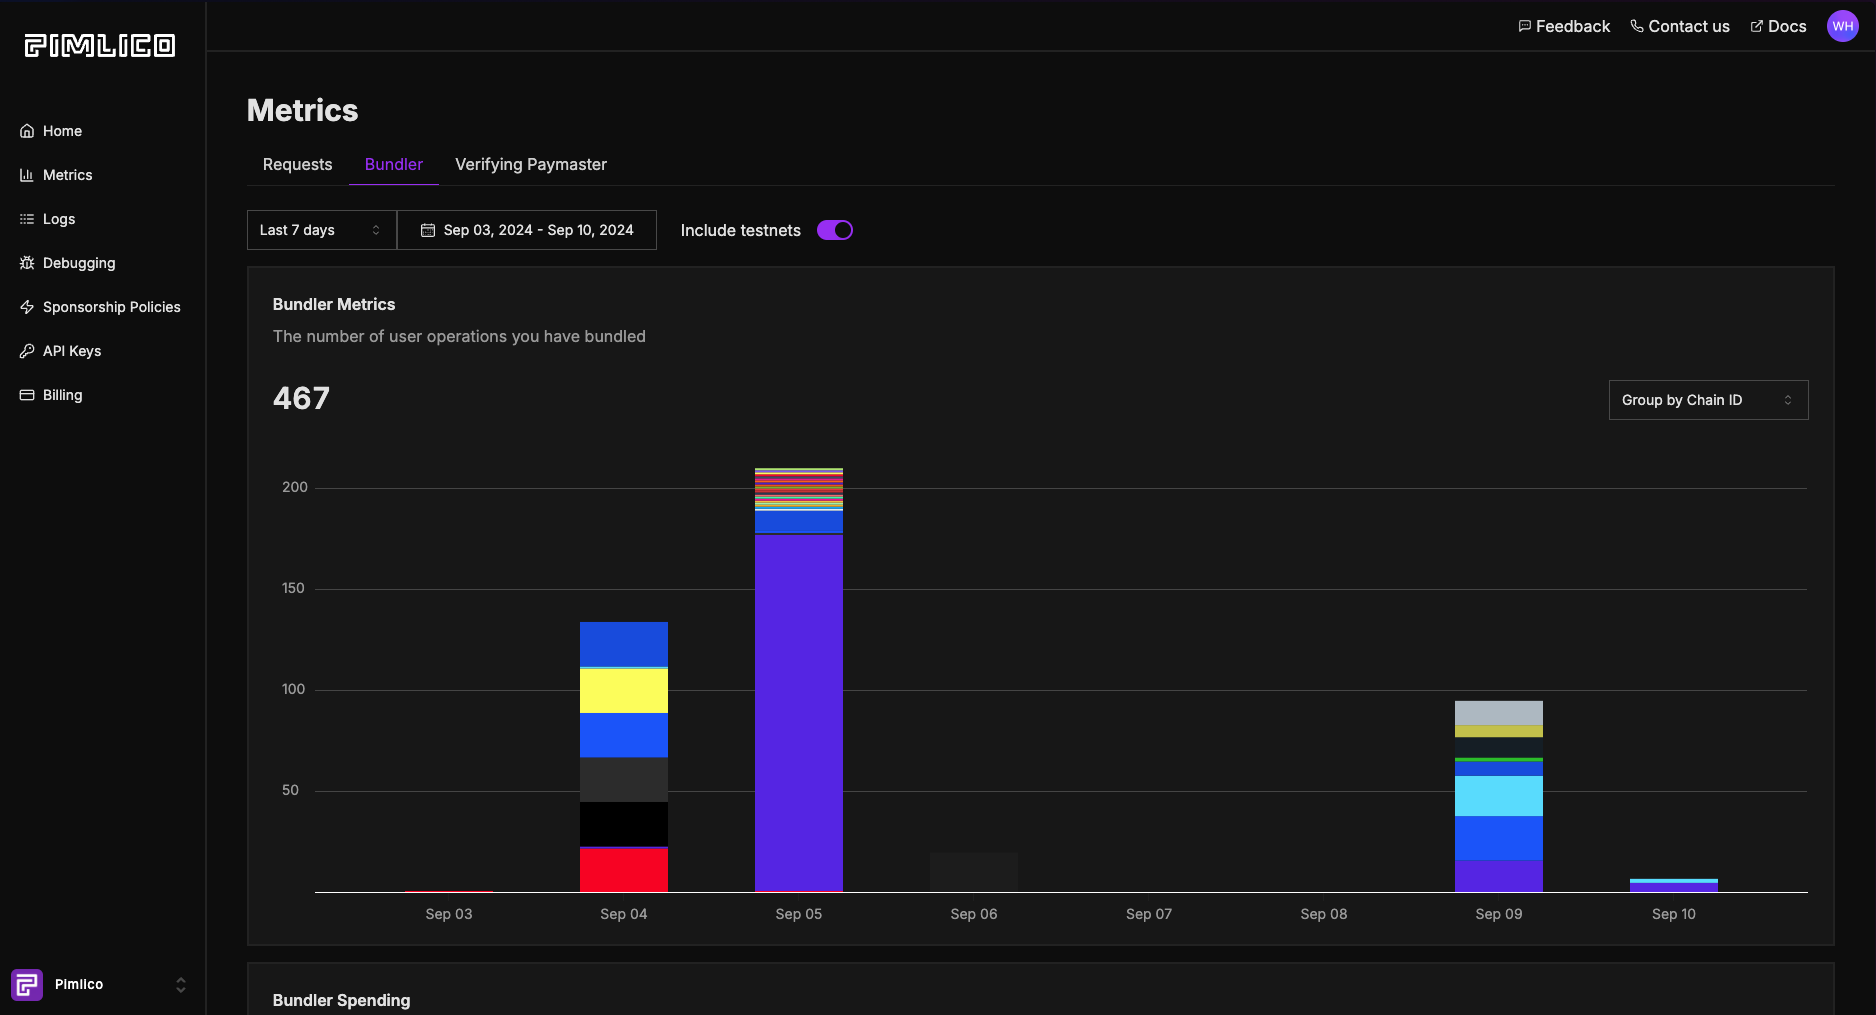Click the multicolor striped top of Sep 05 bar
Screen dimensions: 1876x1015
coord(799,489)
